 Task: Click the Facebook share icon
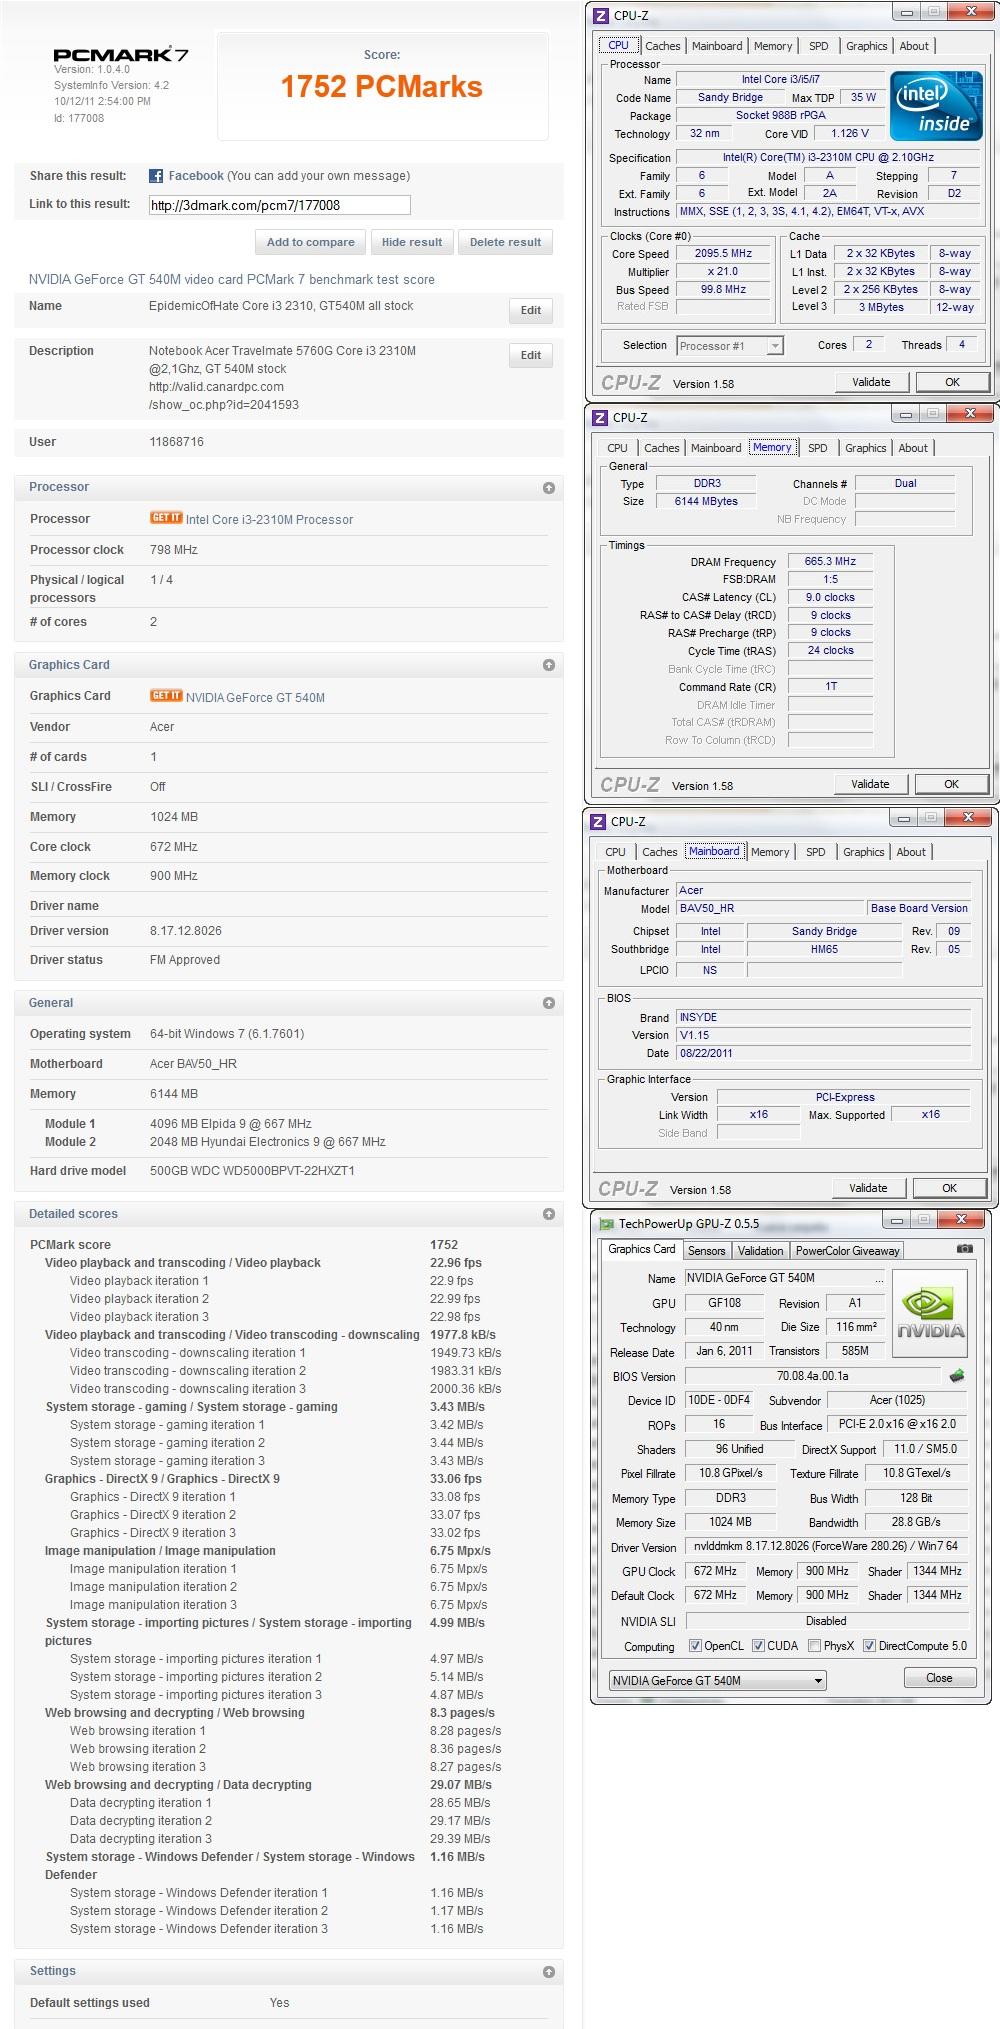tap(156, 176)
